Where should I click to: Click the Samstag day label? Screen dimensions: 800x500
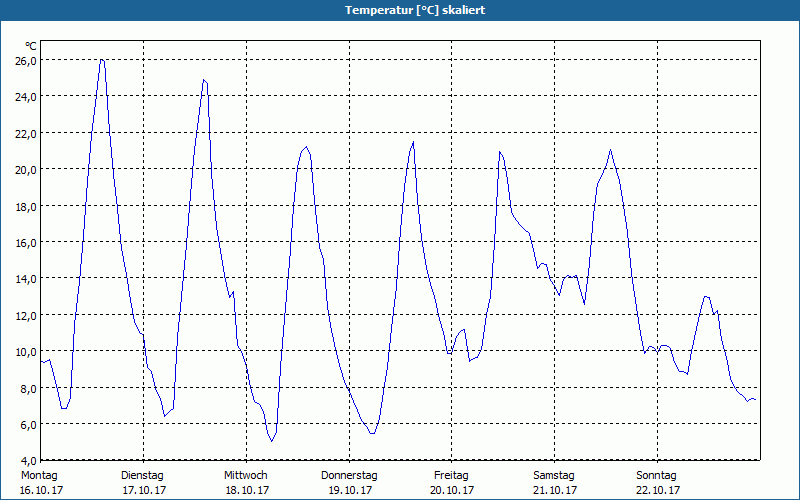[554, 476]
